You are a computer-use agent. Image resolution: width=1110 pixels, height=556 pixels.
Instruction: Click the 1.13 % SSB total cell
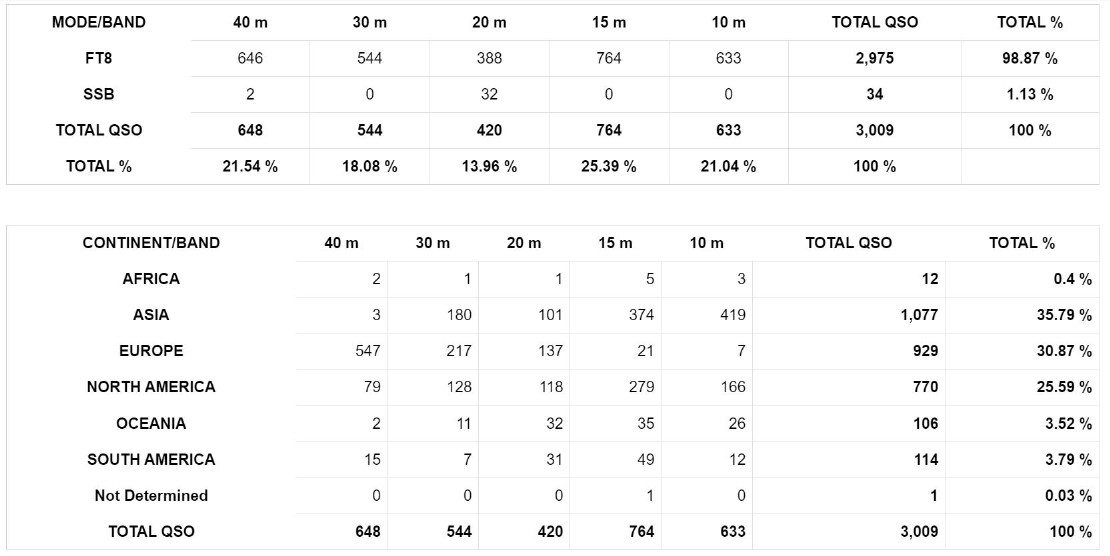coord(1029,94)
